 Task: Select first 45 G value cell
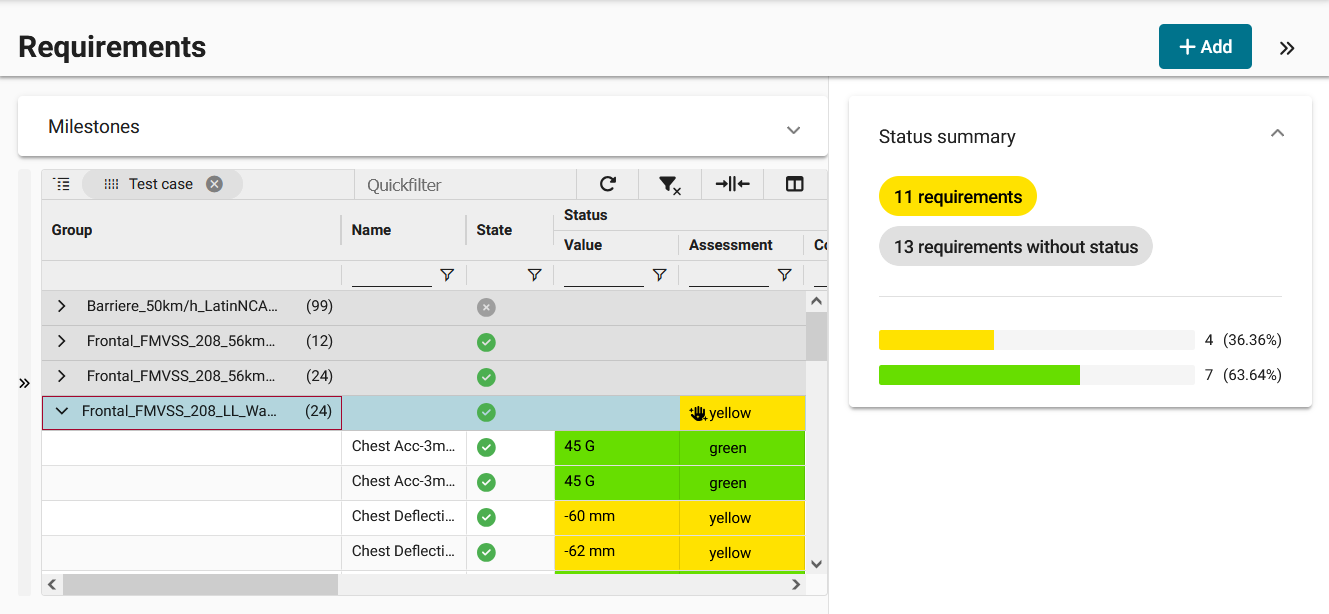pos(617,448)
